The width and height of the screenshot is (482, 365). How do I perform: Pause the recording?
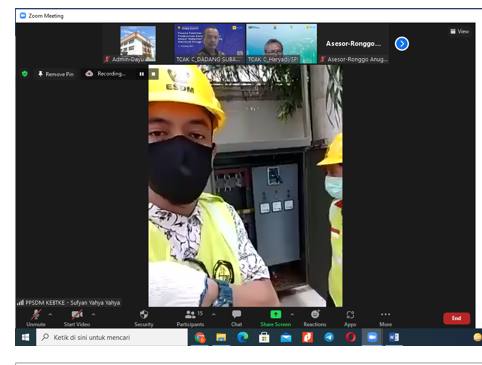(x=142, y=74)
